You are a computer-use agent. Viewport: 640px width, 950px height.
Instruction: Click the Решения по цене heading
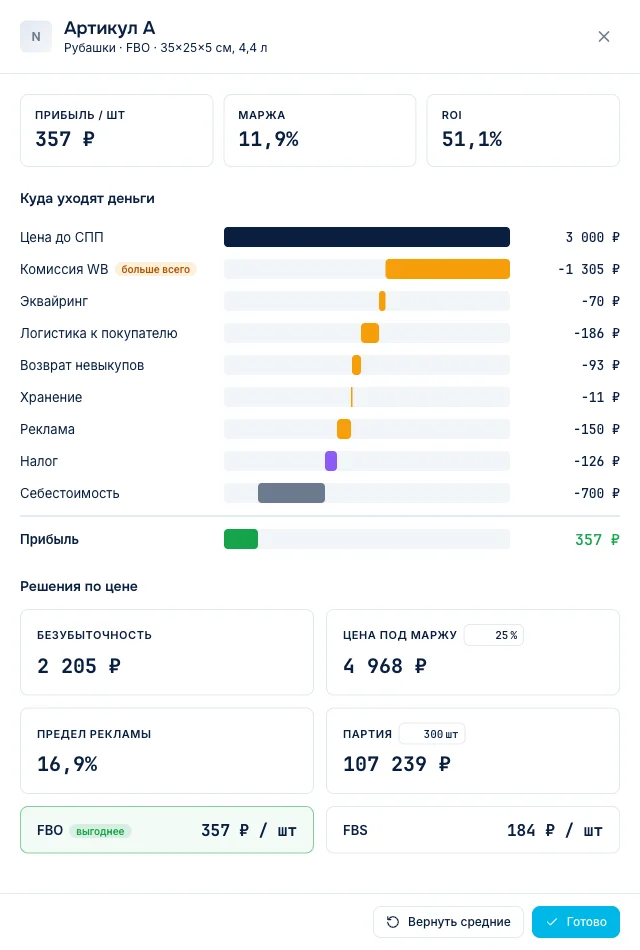point(79,586)
